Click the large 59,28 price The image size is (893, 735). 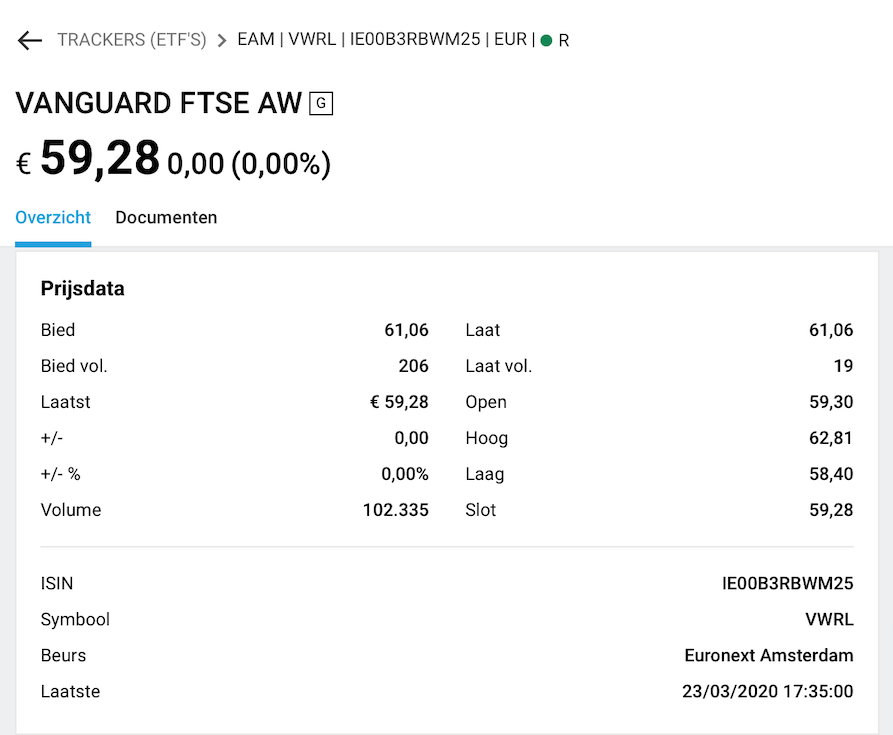coord(100,158)
